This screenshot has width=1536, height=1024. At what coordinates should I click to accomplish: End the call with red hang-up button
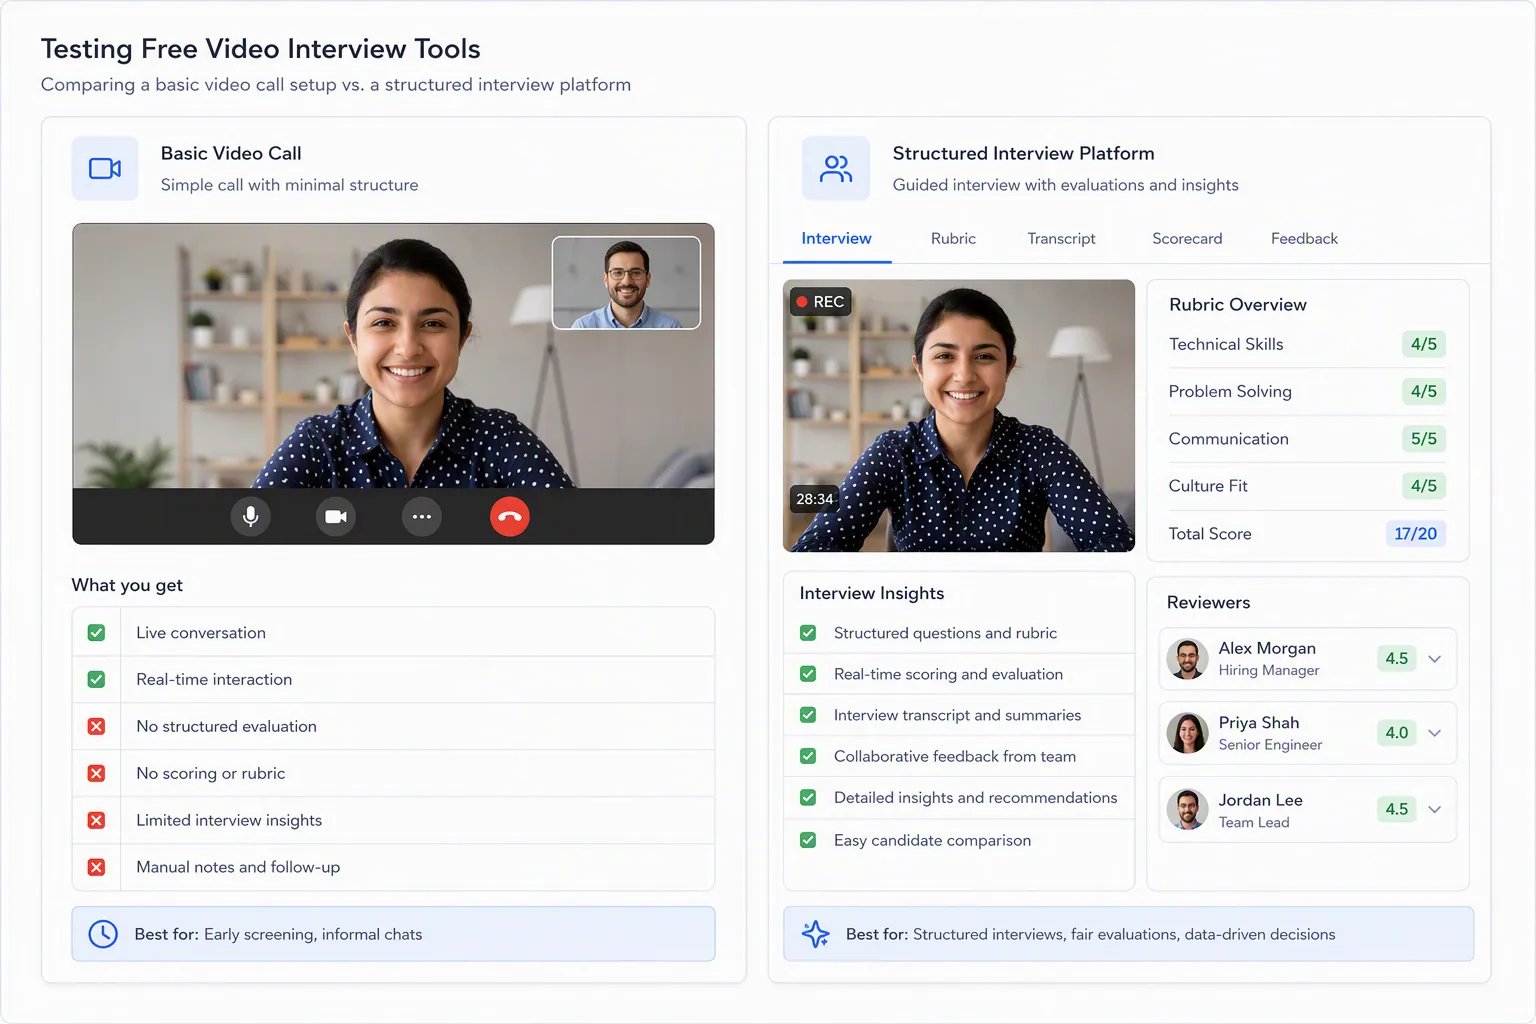510,516
